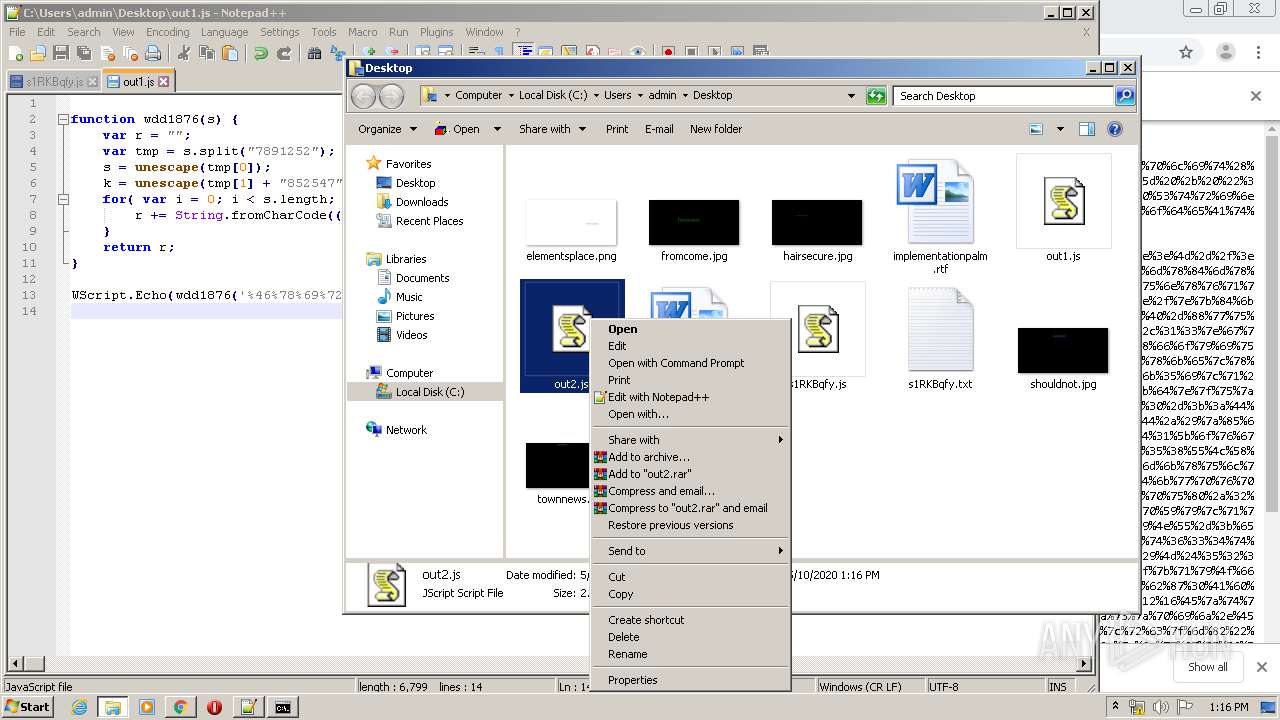Screen dimensions: 1280x720
Task: Click the Change your view icon in Explorer
Action: [1036, 129]
